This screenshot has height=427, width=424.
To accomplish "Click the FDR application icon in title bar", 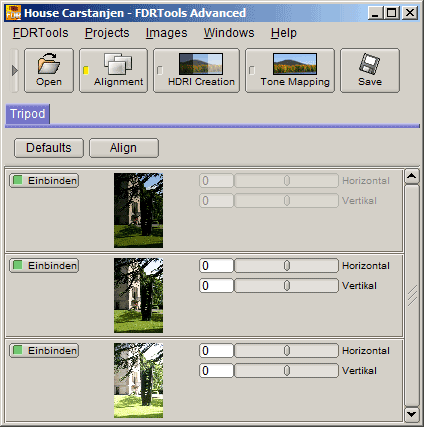I will click(x=13, y=13).
